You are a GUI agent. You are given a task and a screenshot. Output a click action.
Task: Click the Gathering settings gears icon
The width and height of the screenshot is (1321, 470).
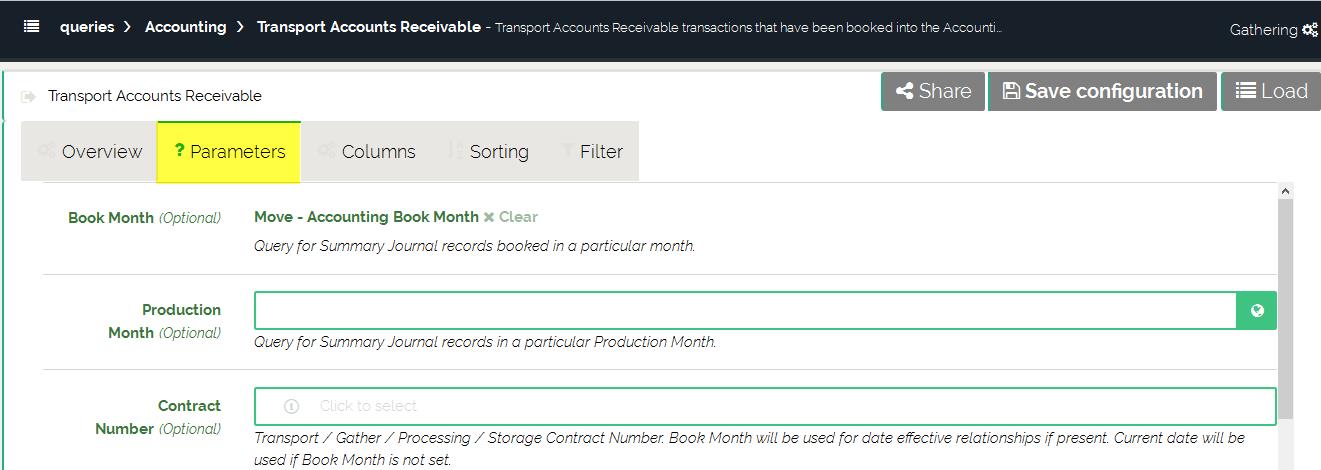[1309, 30]
